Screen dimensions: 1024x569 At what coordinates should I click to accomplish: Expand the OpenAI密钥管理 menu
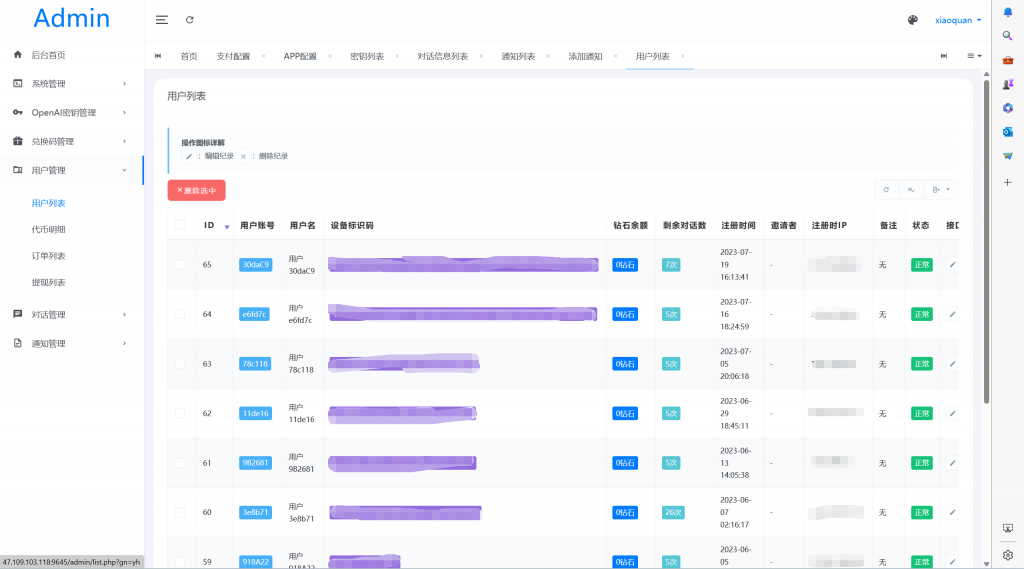(71, 113)
